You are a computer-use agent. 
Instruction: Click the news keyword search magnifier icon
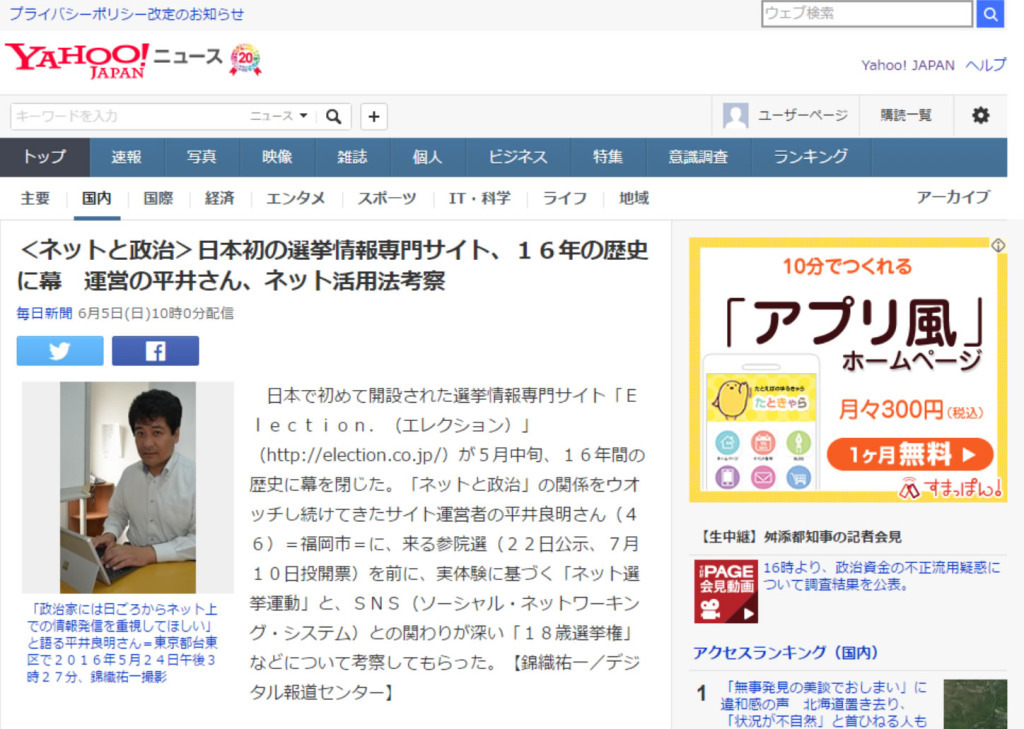pos(334,116)
